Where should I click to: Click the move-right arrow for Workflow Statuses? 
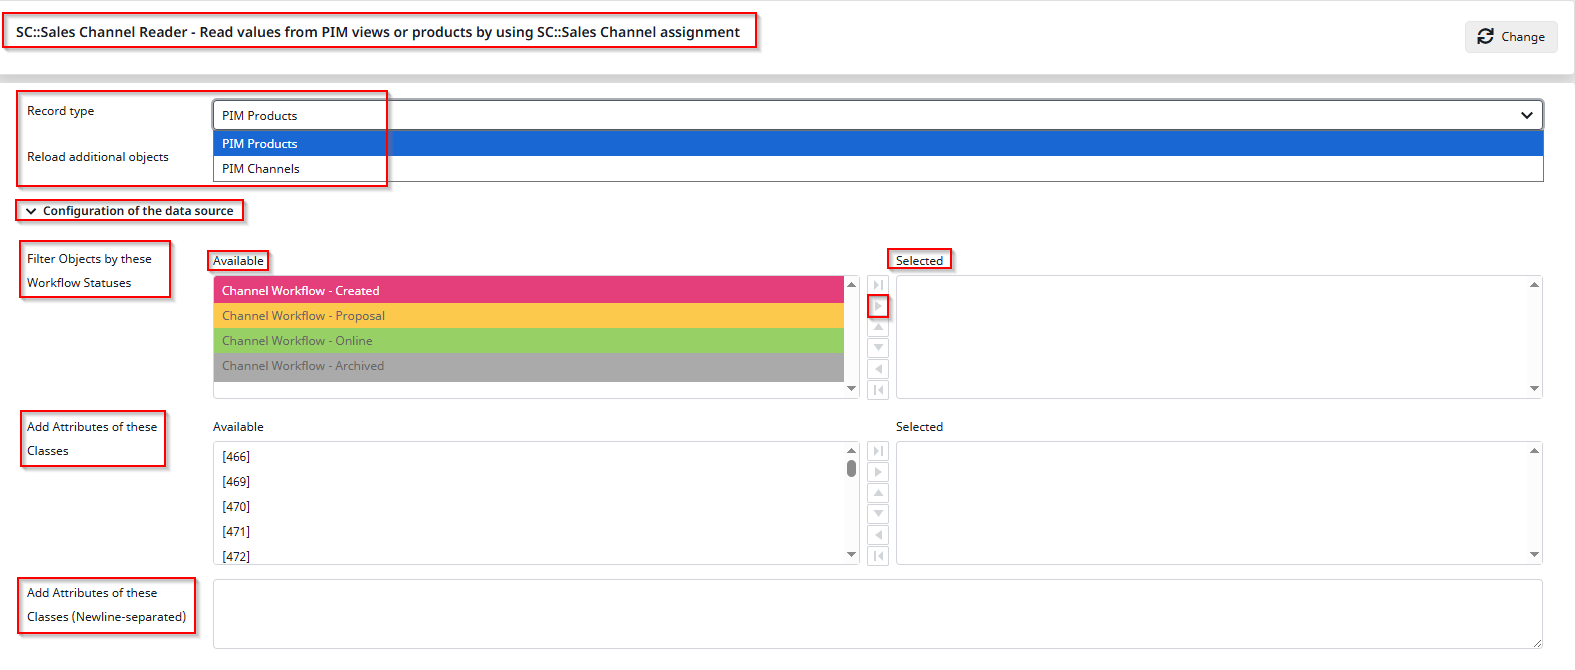[x=878, y=306]
